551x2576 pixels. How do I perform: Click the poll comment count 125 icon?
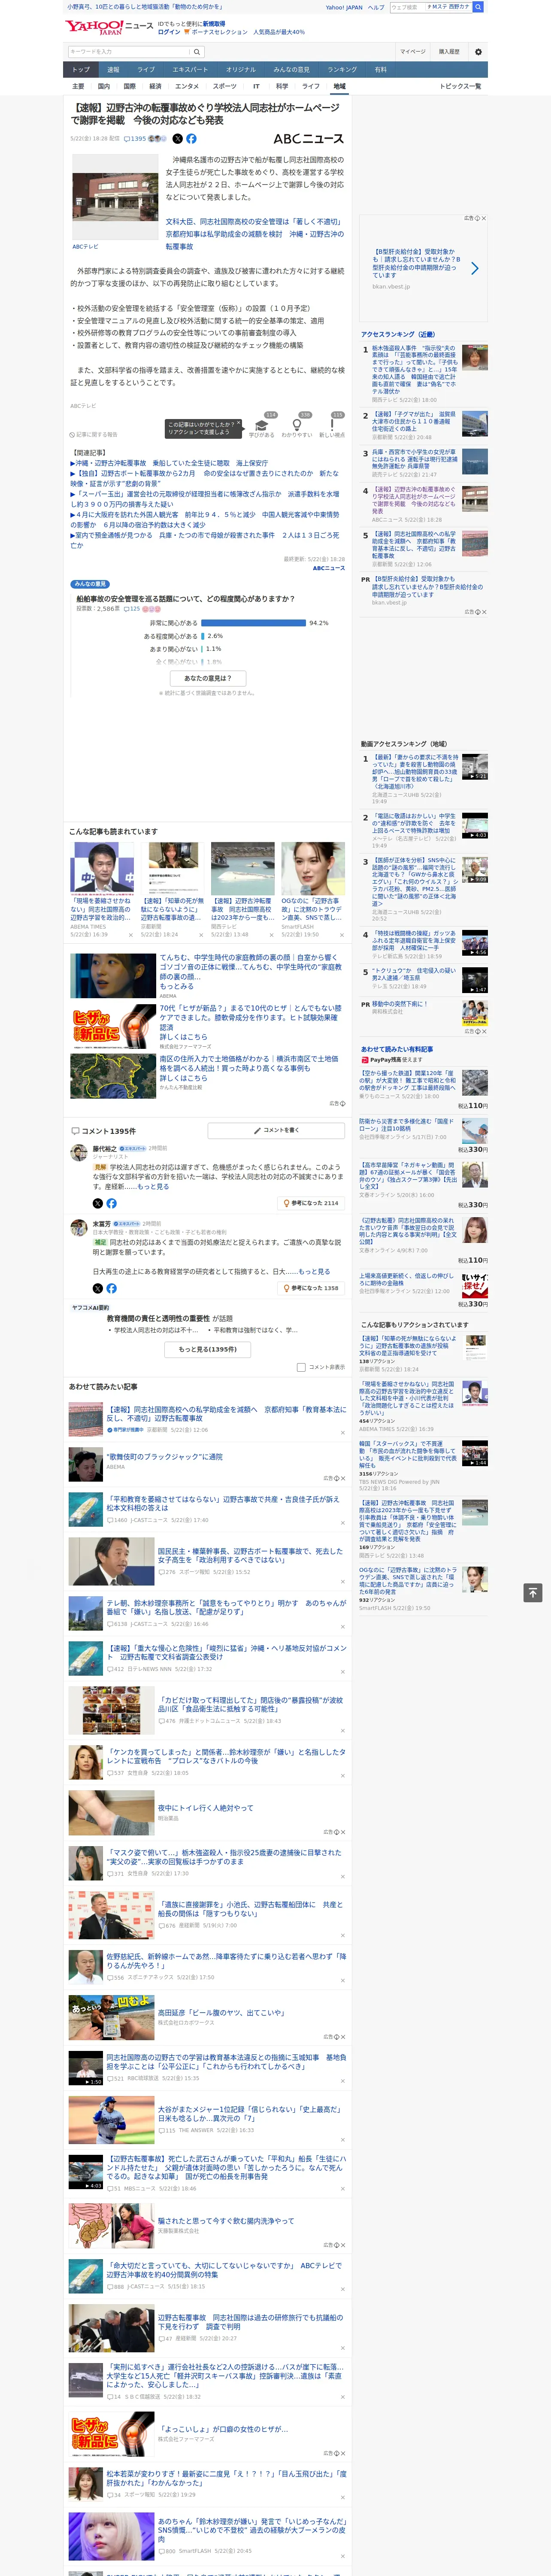[132, 608]
